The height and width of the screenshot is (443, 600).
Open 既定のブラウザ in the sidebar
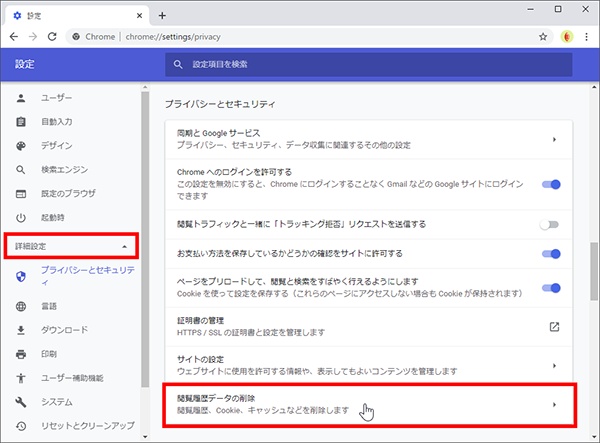tap(68, 194)
